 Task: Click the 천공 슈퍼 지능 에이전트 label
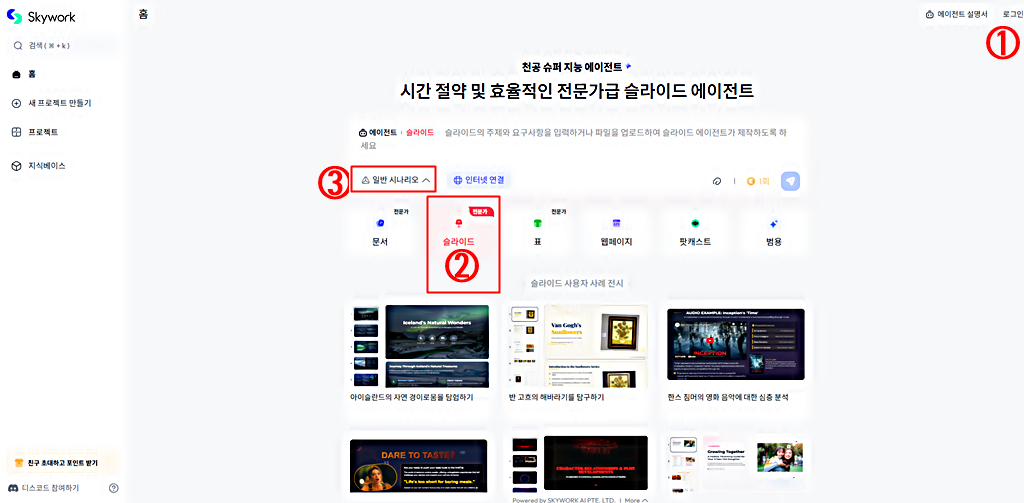[572, 67]
